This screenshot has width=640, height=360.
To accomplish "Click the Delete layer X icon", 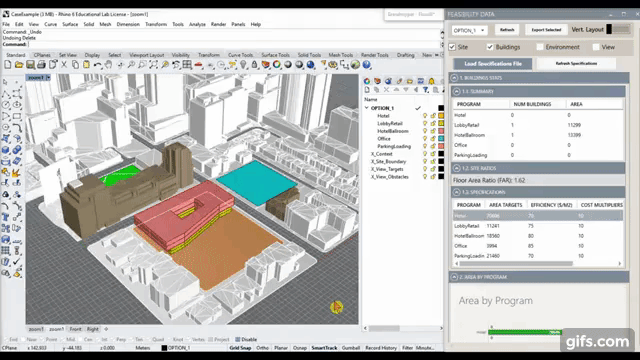I will 386,90.
